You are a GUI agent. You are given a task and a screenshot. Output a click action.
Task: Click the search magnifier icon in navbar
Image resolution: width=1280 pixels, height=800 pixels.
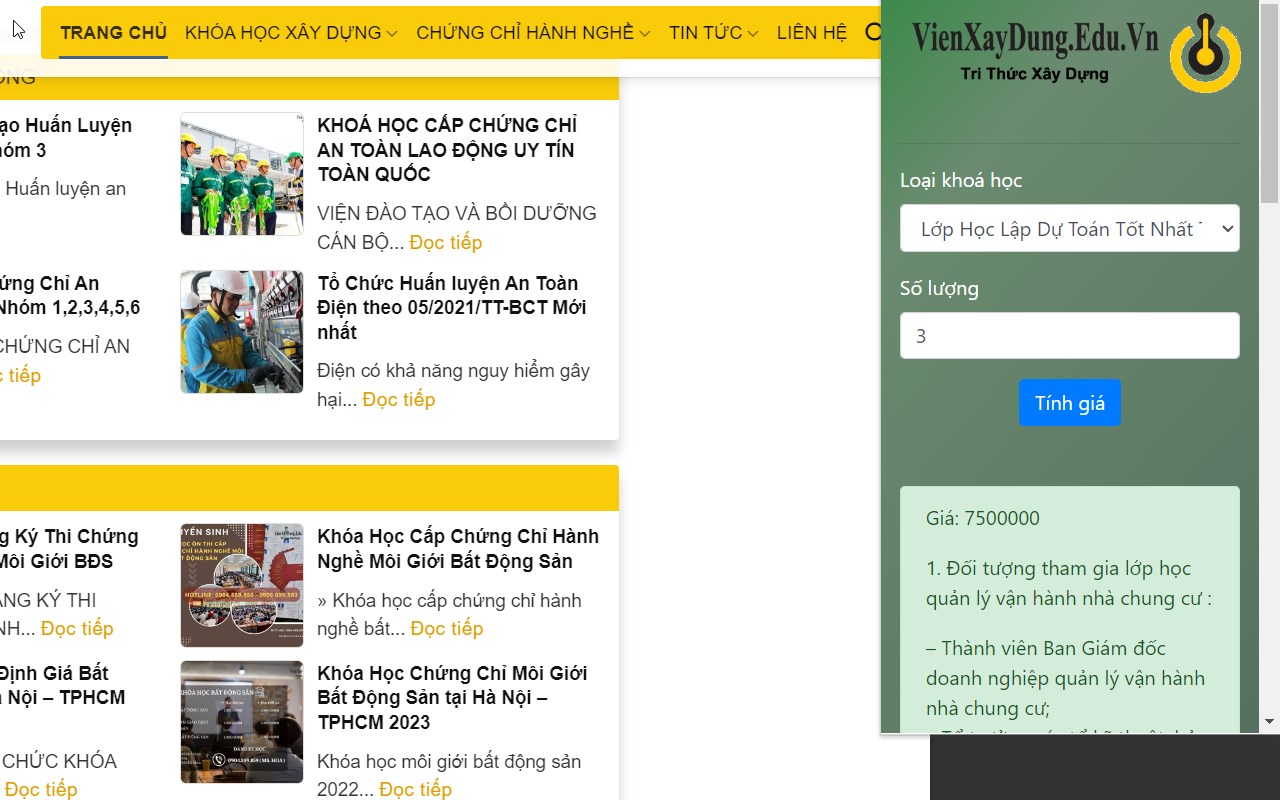point(872,33)
